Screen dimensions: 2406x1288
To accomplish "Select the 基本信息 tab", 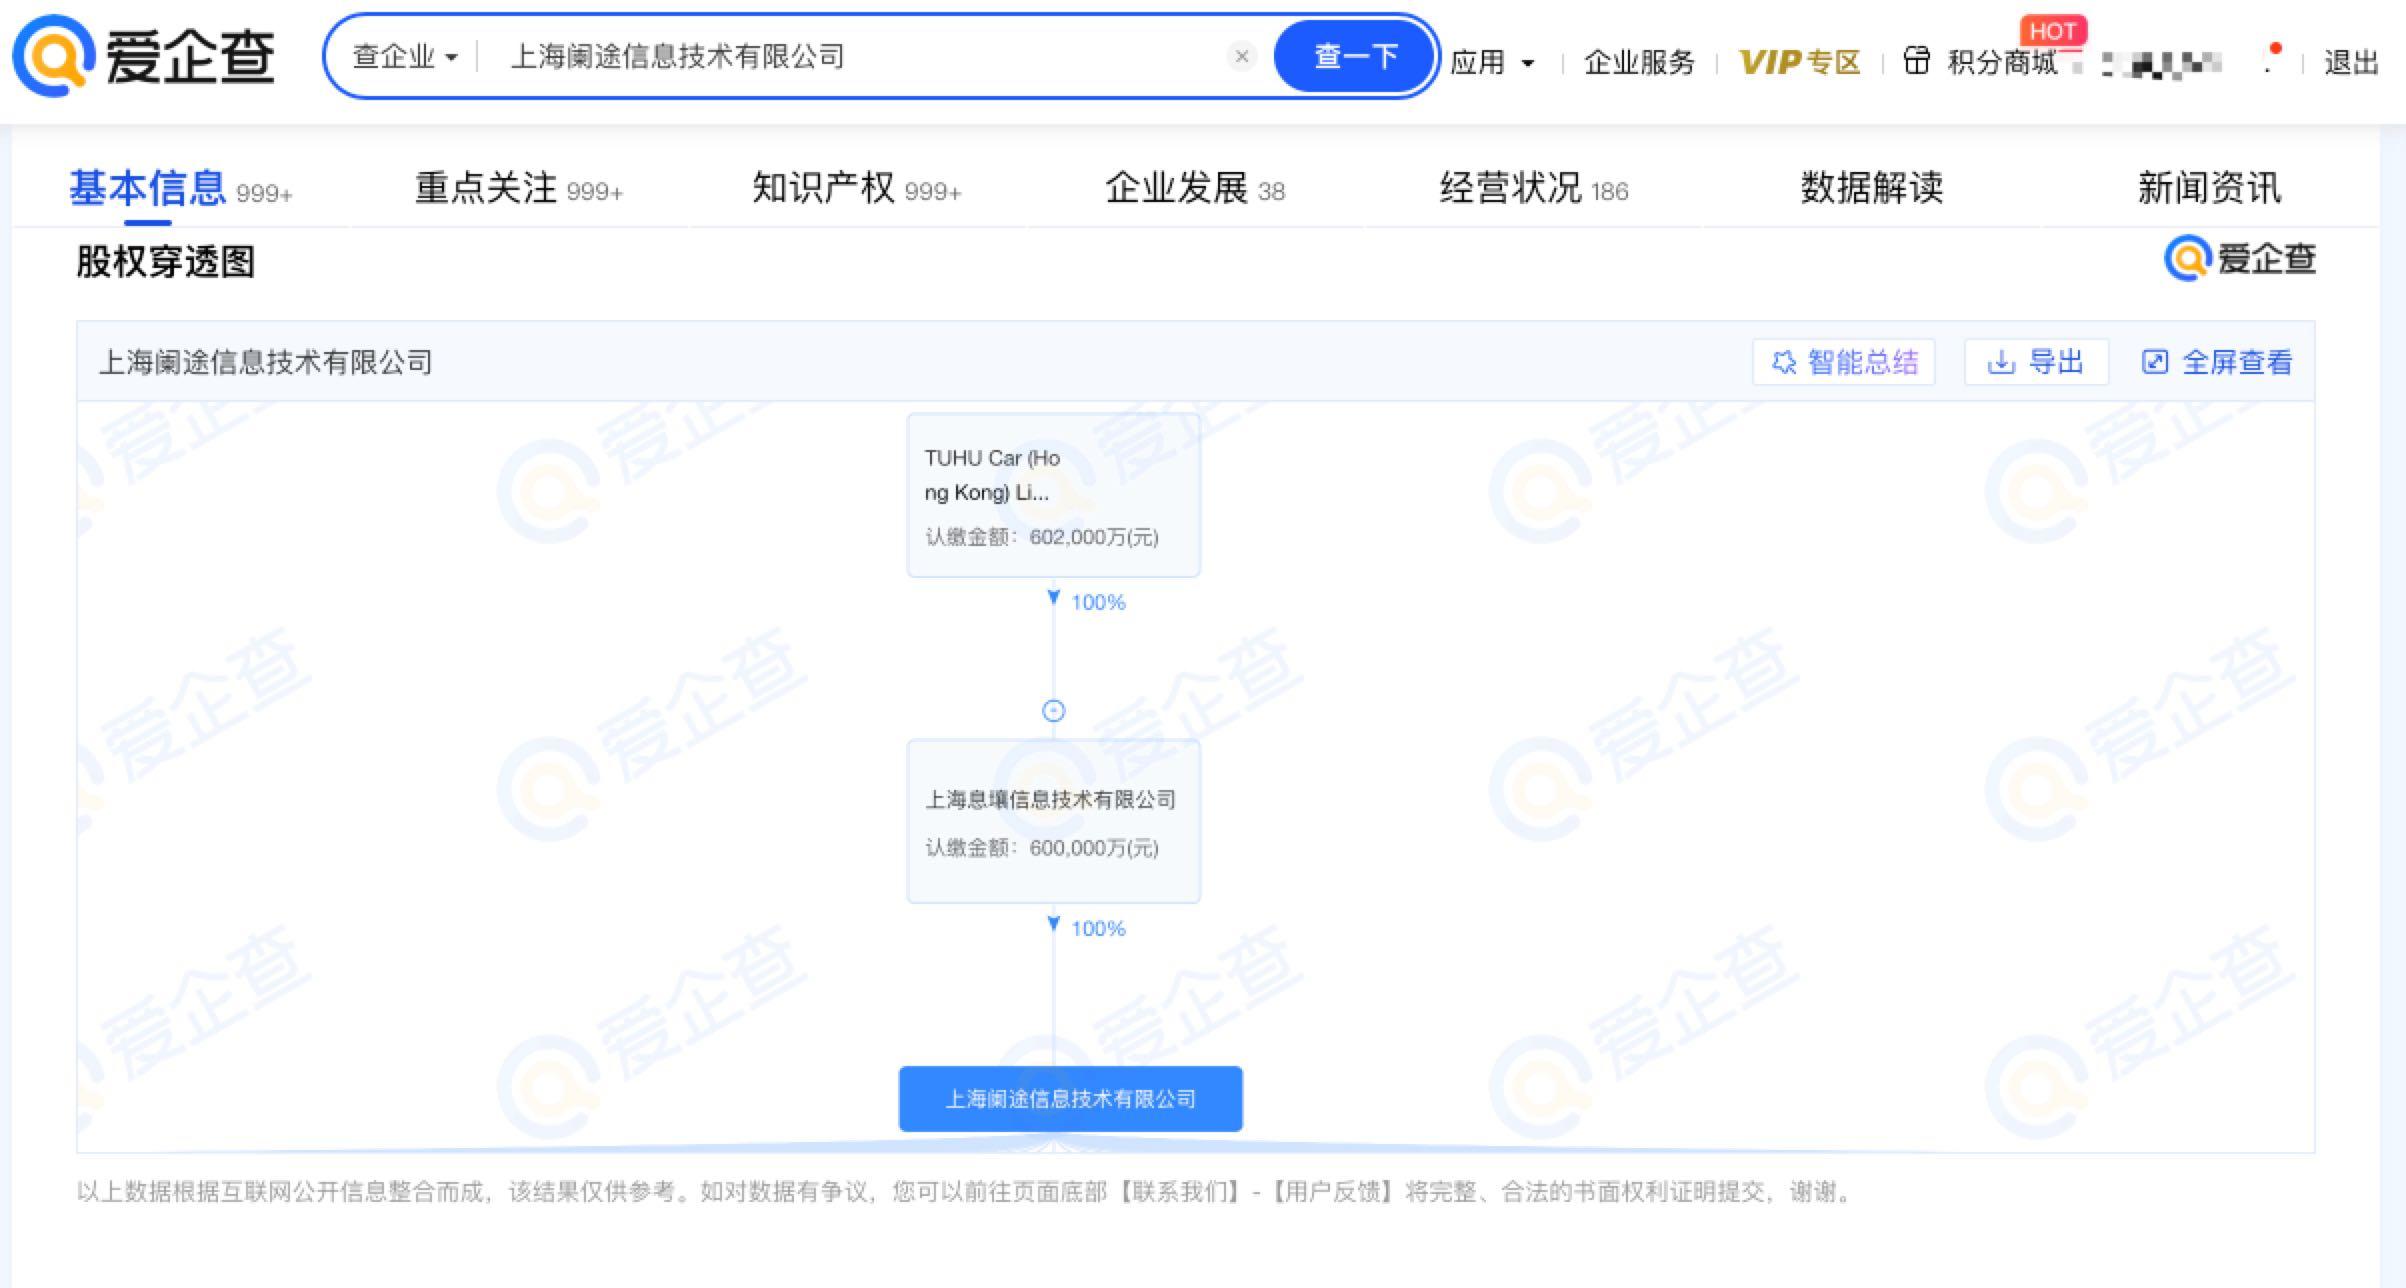I will pos(180,188).
